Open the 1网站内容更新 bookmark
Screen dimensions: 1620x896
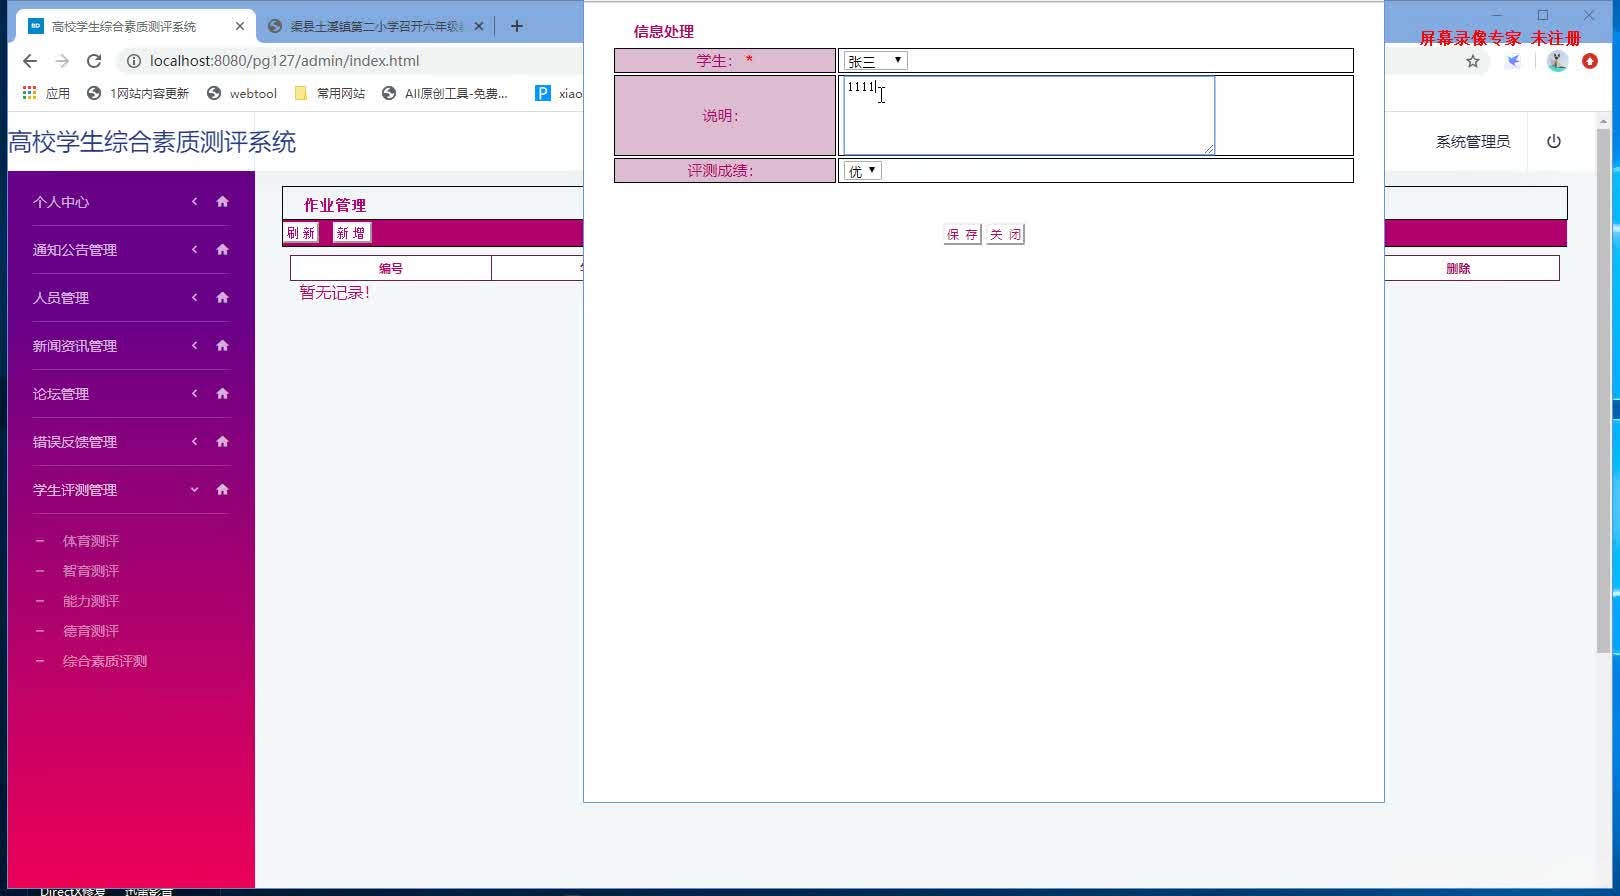point(138,93)
